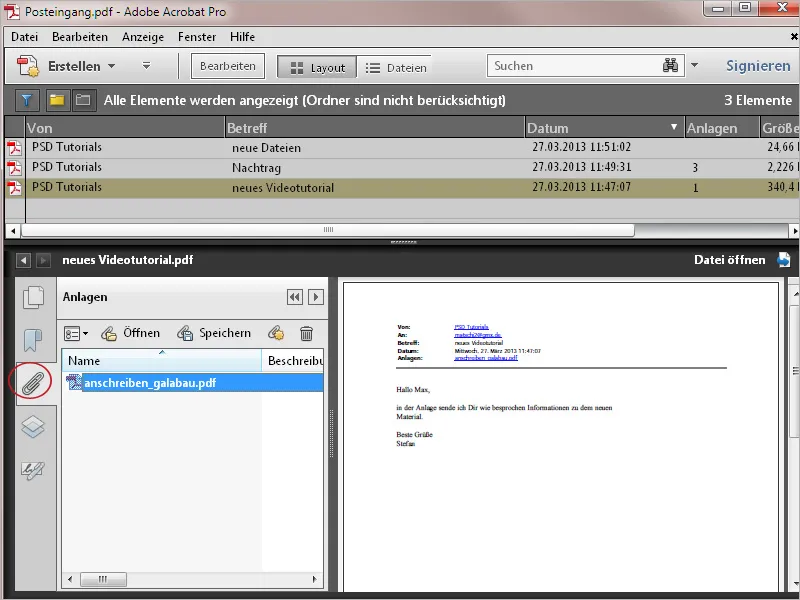800x600 pixels.
Task: Open the attachments paperclip panel icon
Action: pos(32,383)
